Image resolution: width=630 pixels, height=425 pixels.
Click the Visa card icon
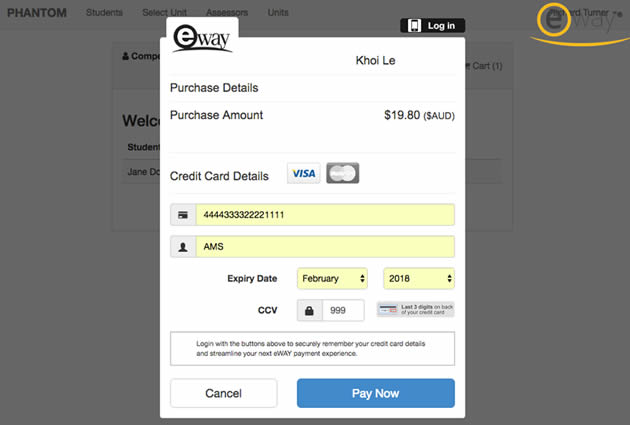pyautogui.click(x=304, y=174)
